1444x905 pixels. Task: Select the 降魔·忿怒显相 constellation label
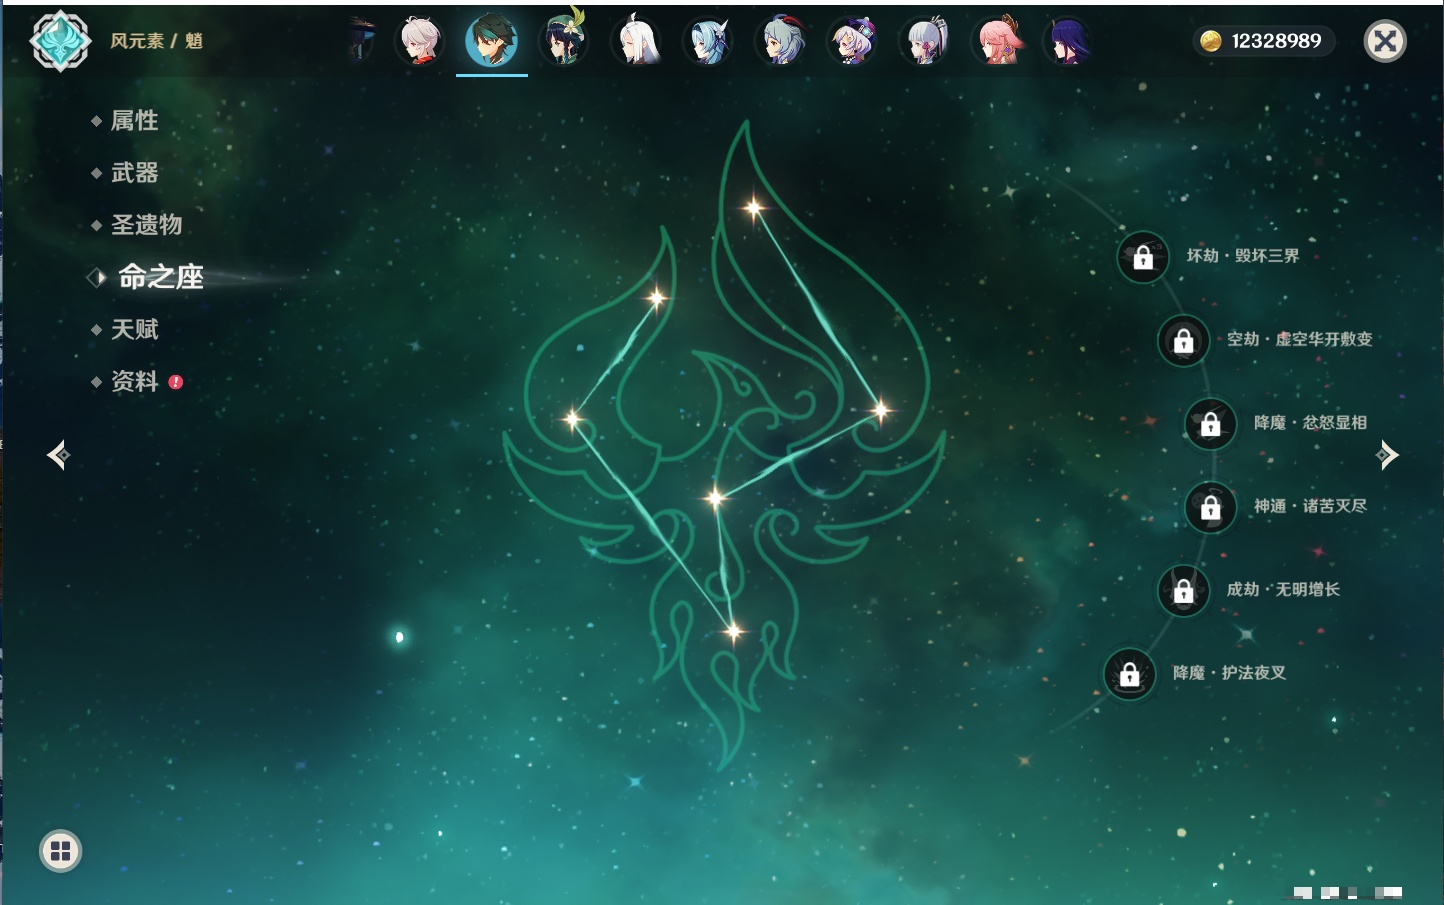(x=1310, y=423)
